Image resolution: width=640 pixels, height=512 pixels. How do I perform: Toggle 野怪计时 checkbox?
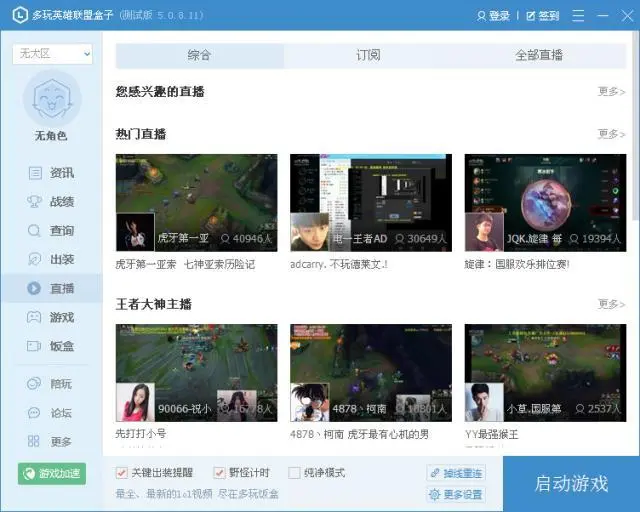click(219, 473)
